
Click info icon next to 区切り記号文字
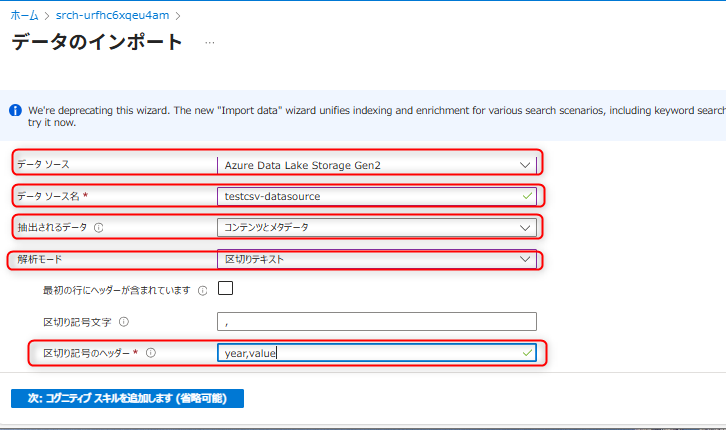coord(124,322)
